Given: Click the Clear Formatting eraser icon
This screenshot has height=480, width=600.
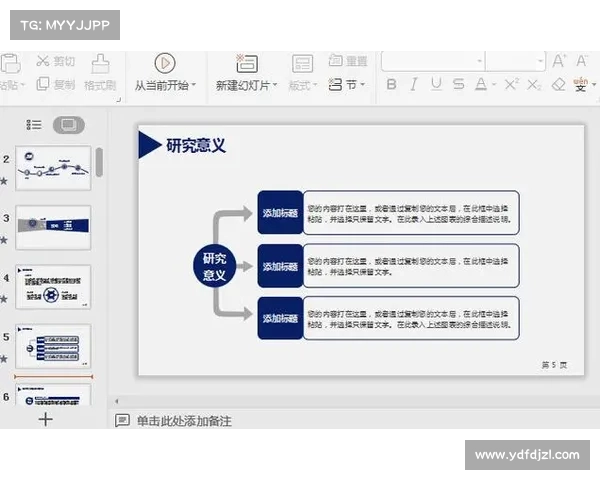Looking at the screenshot, I should tap(559, 84).
